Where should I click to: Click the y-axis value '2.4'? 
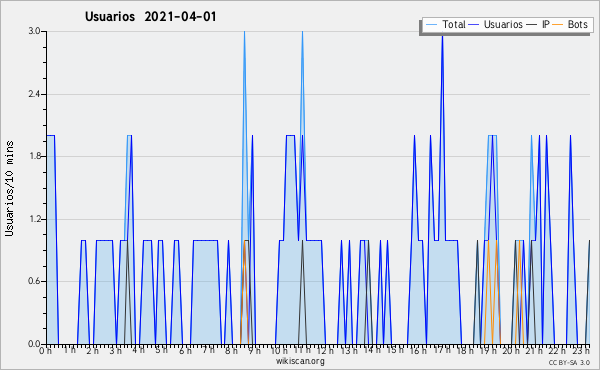pyautogui.click(x=35, y=94)
